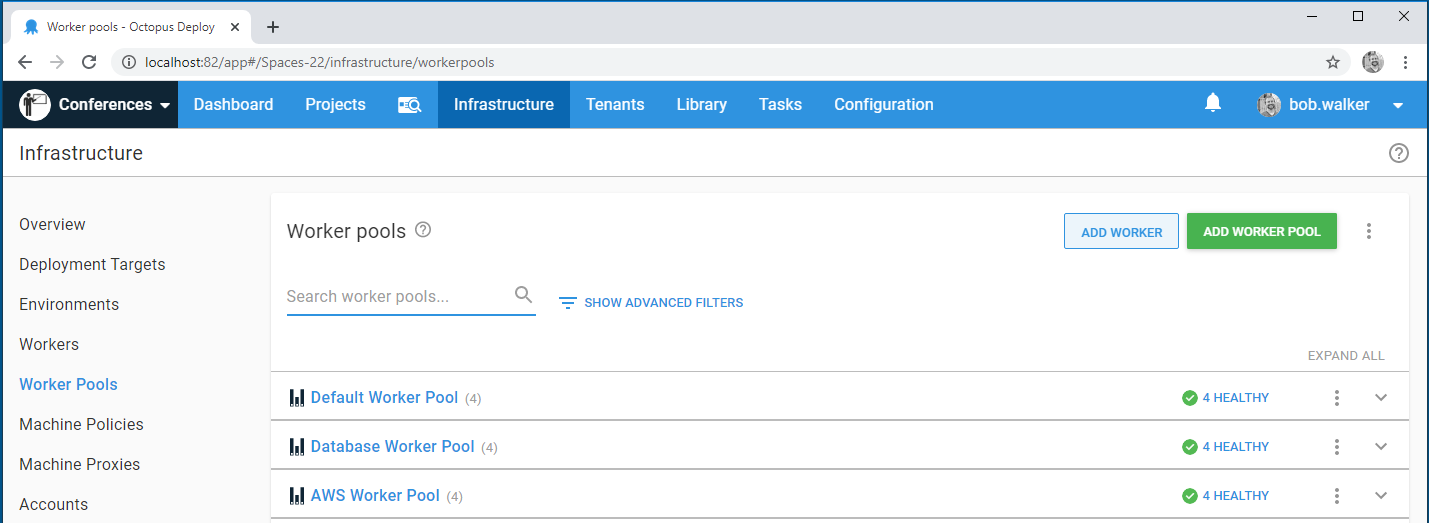The height and width of the screenshot is (523, 1429).
Task: Expand the Default Worker Pool row
Action: click(x=1381, y=398)
